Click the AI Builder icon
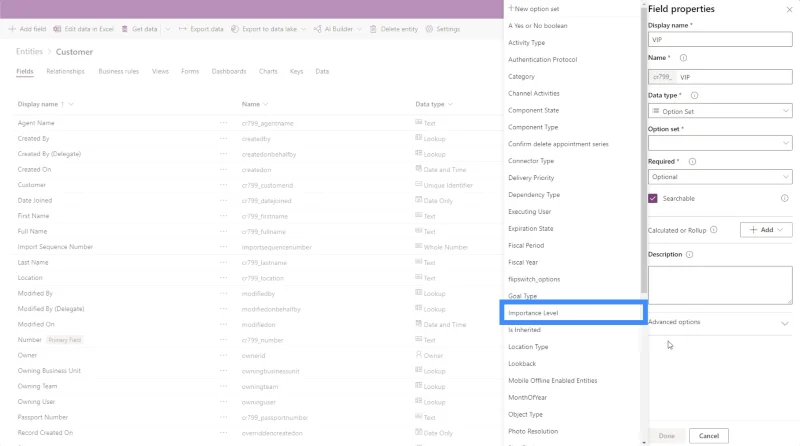This screenshot has width=800, height=446. 317,29
